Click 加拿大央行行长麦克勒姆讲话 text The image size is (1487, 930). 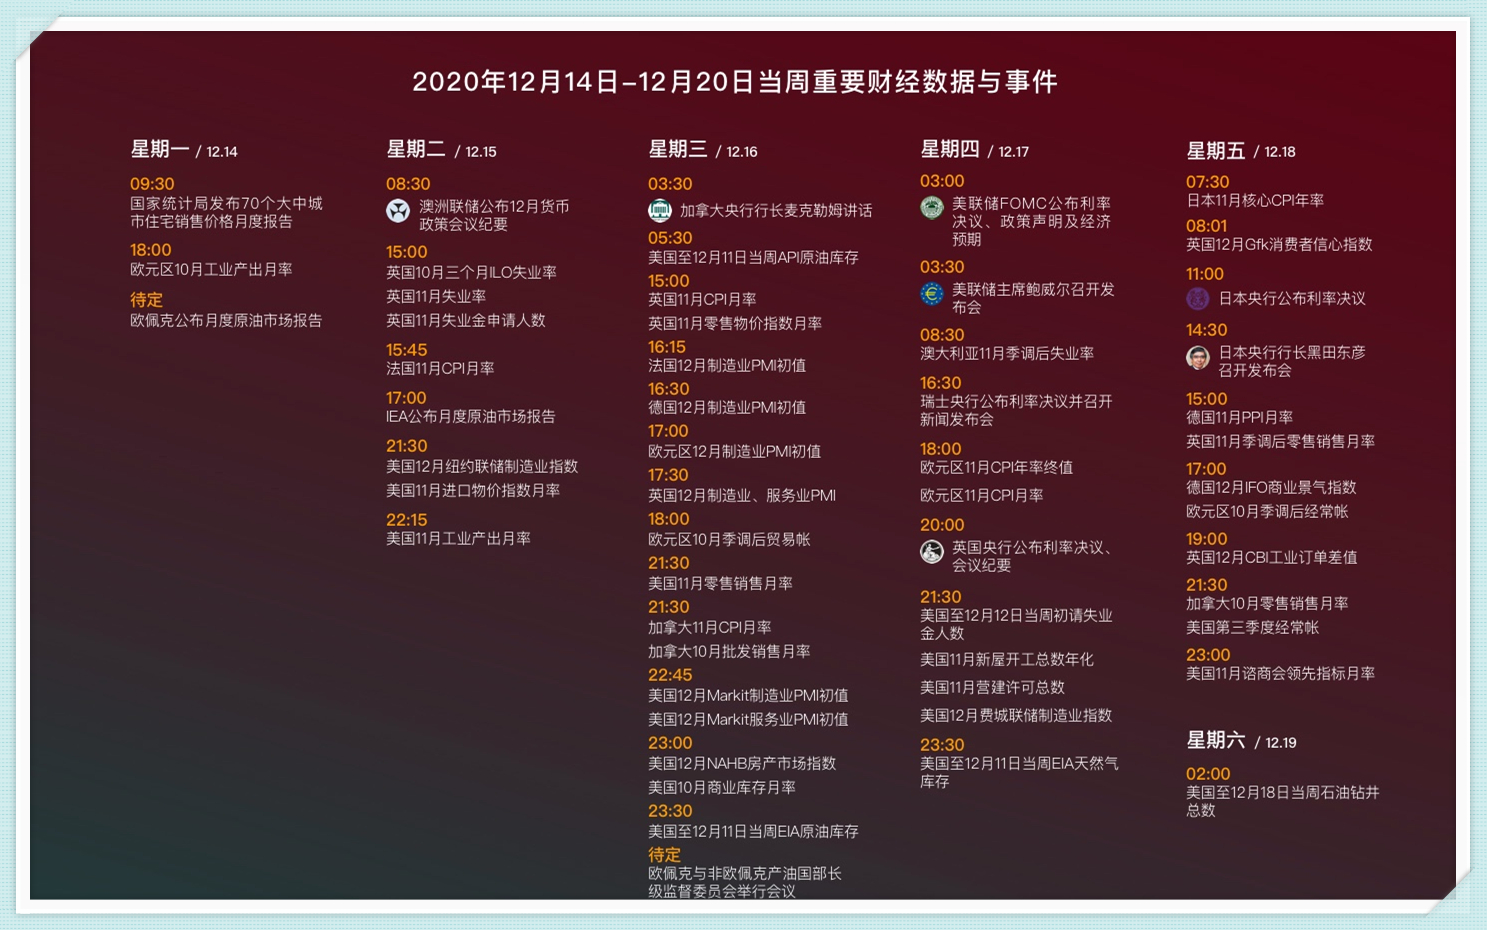coord(776,210)
